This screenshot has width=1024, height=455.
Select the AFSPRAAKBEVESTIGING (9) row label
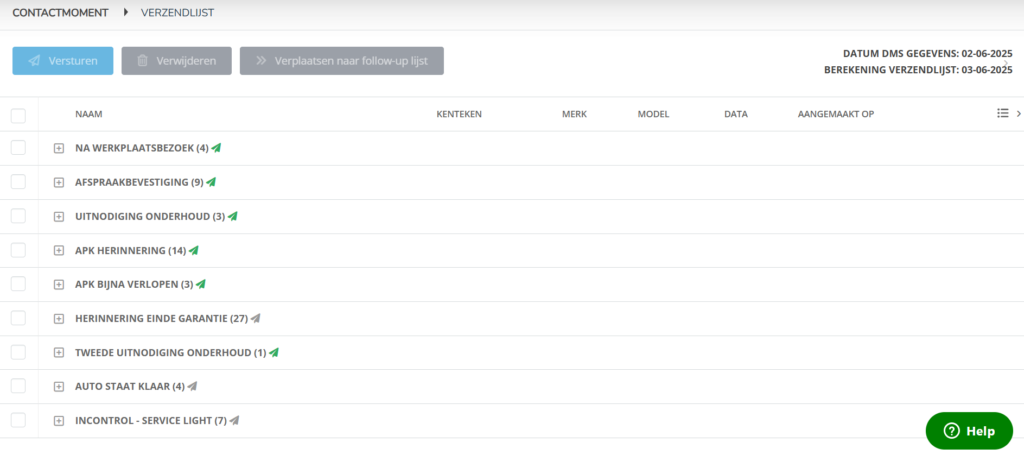pyautogui.click(x=139, y=182)
